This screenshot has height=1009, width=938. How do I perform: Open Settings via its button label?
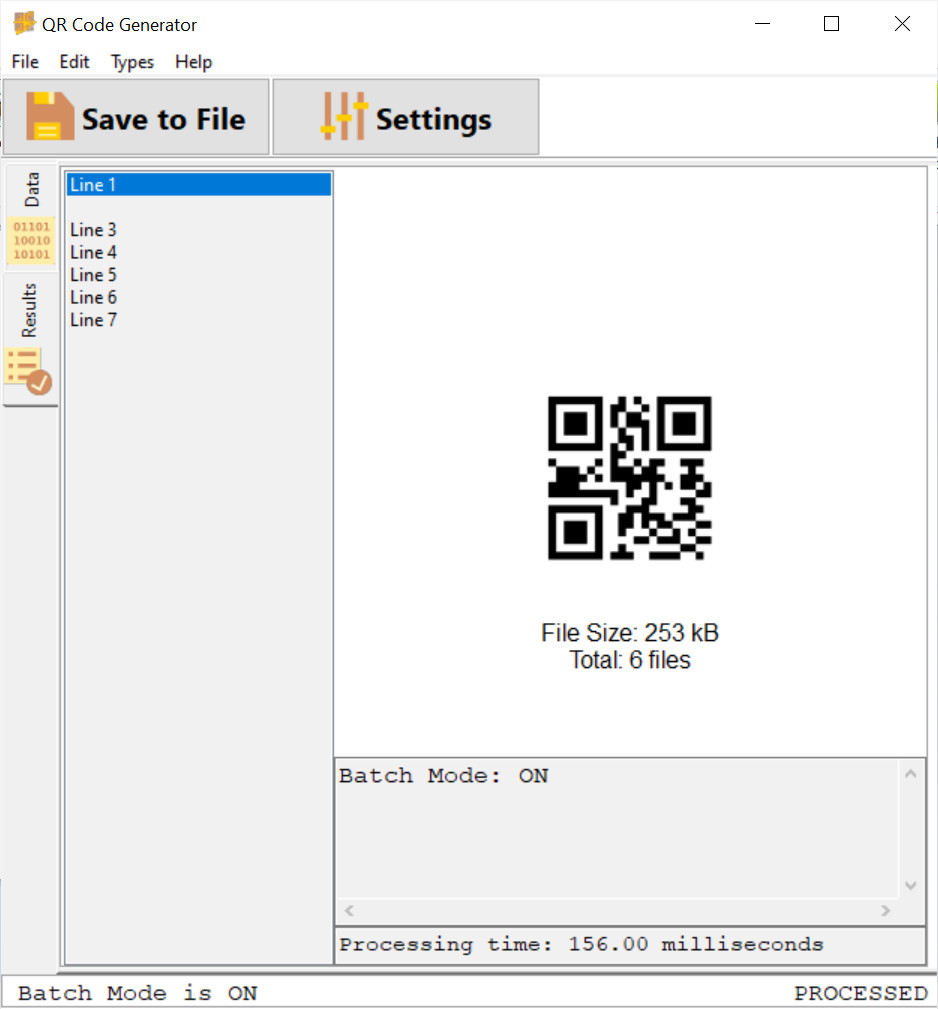tap(433, 120)
